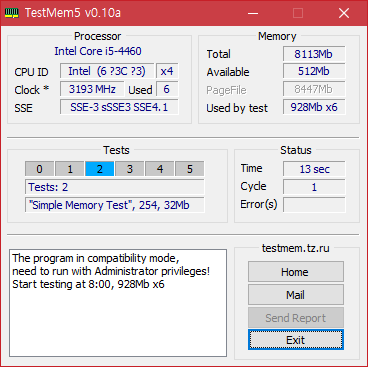Select test indicator box 0
The image size is (368, 367).
coord(39,169)
